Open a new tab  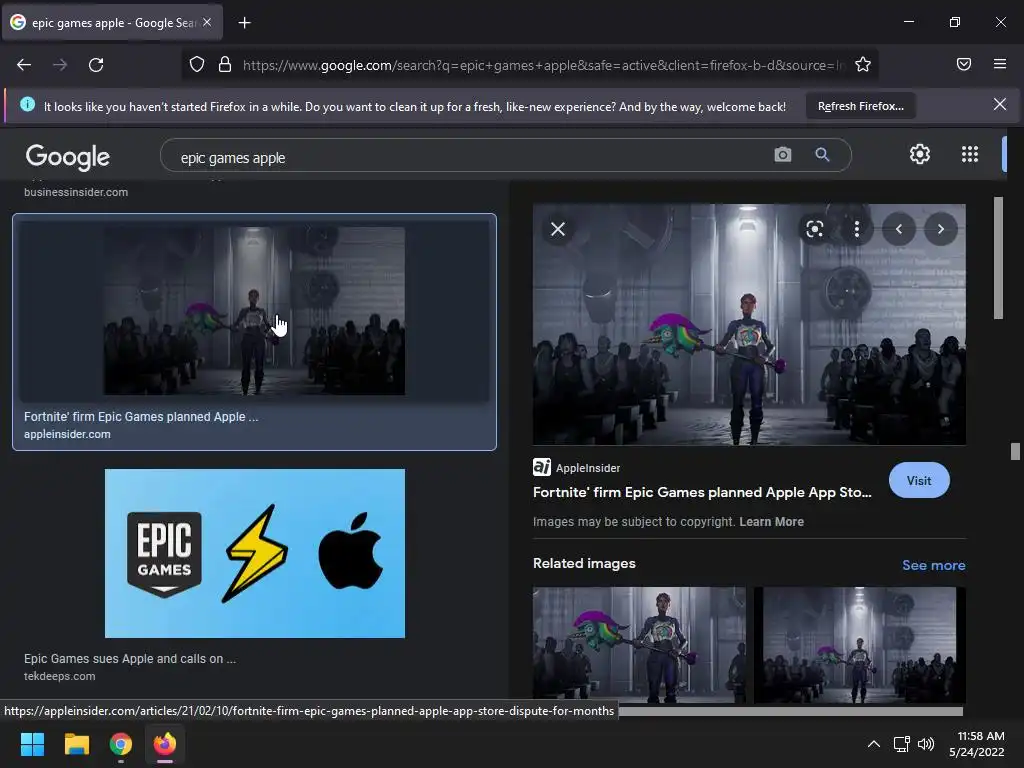[x=244, y=23]
